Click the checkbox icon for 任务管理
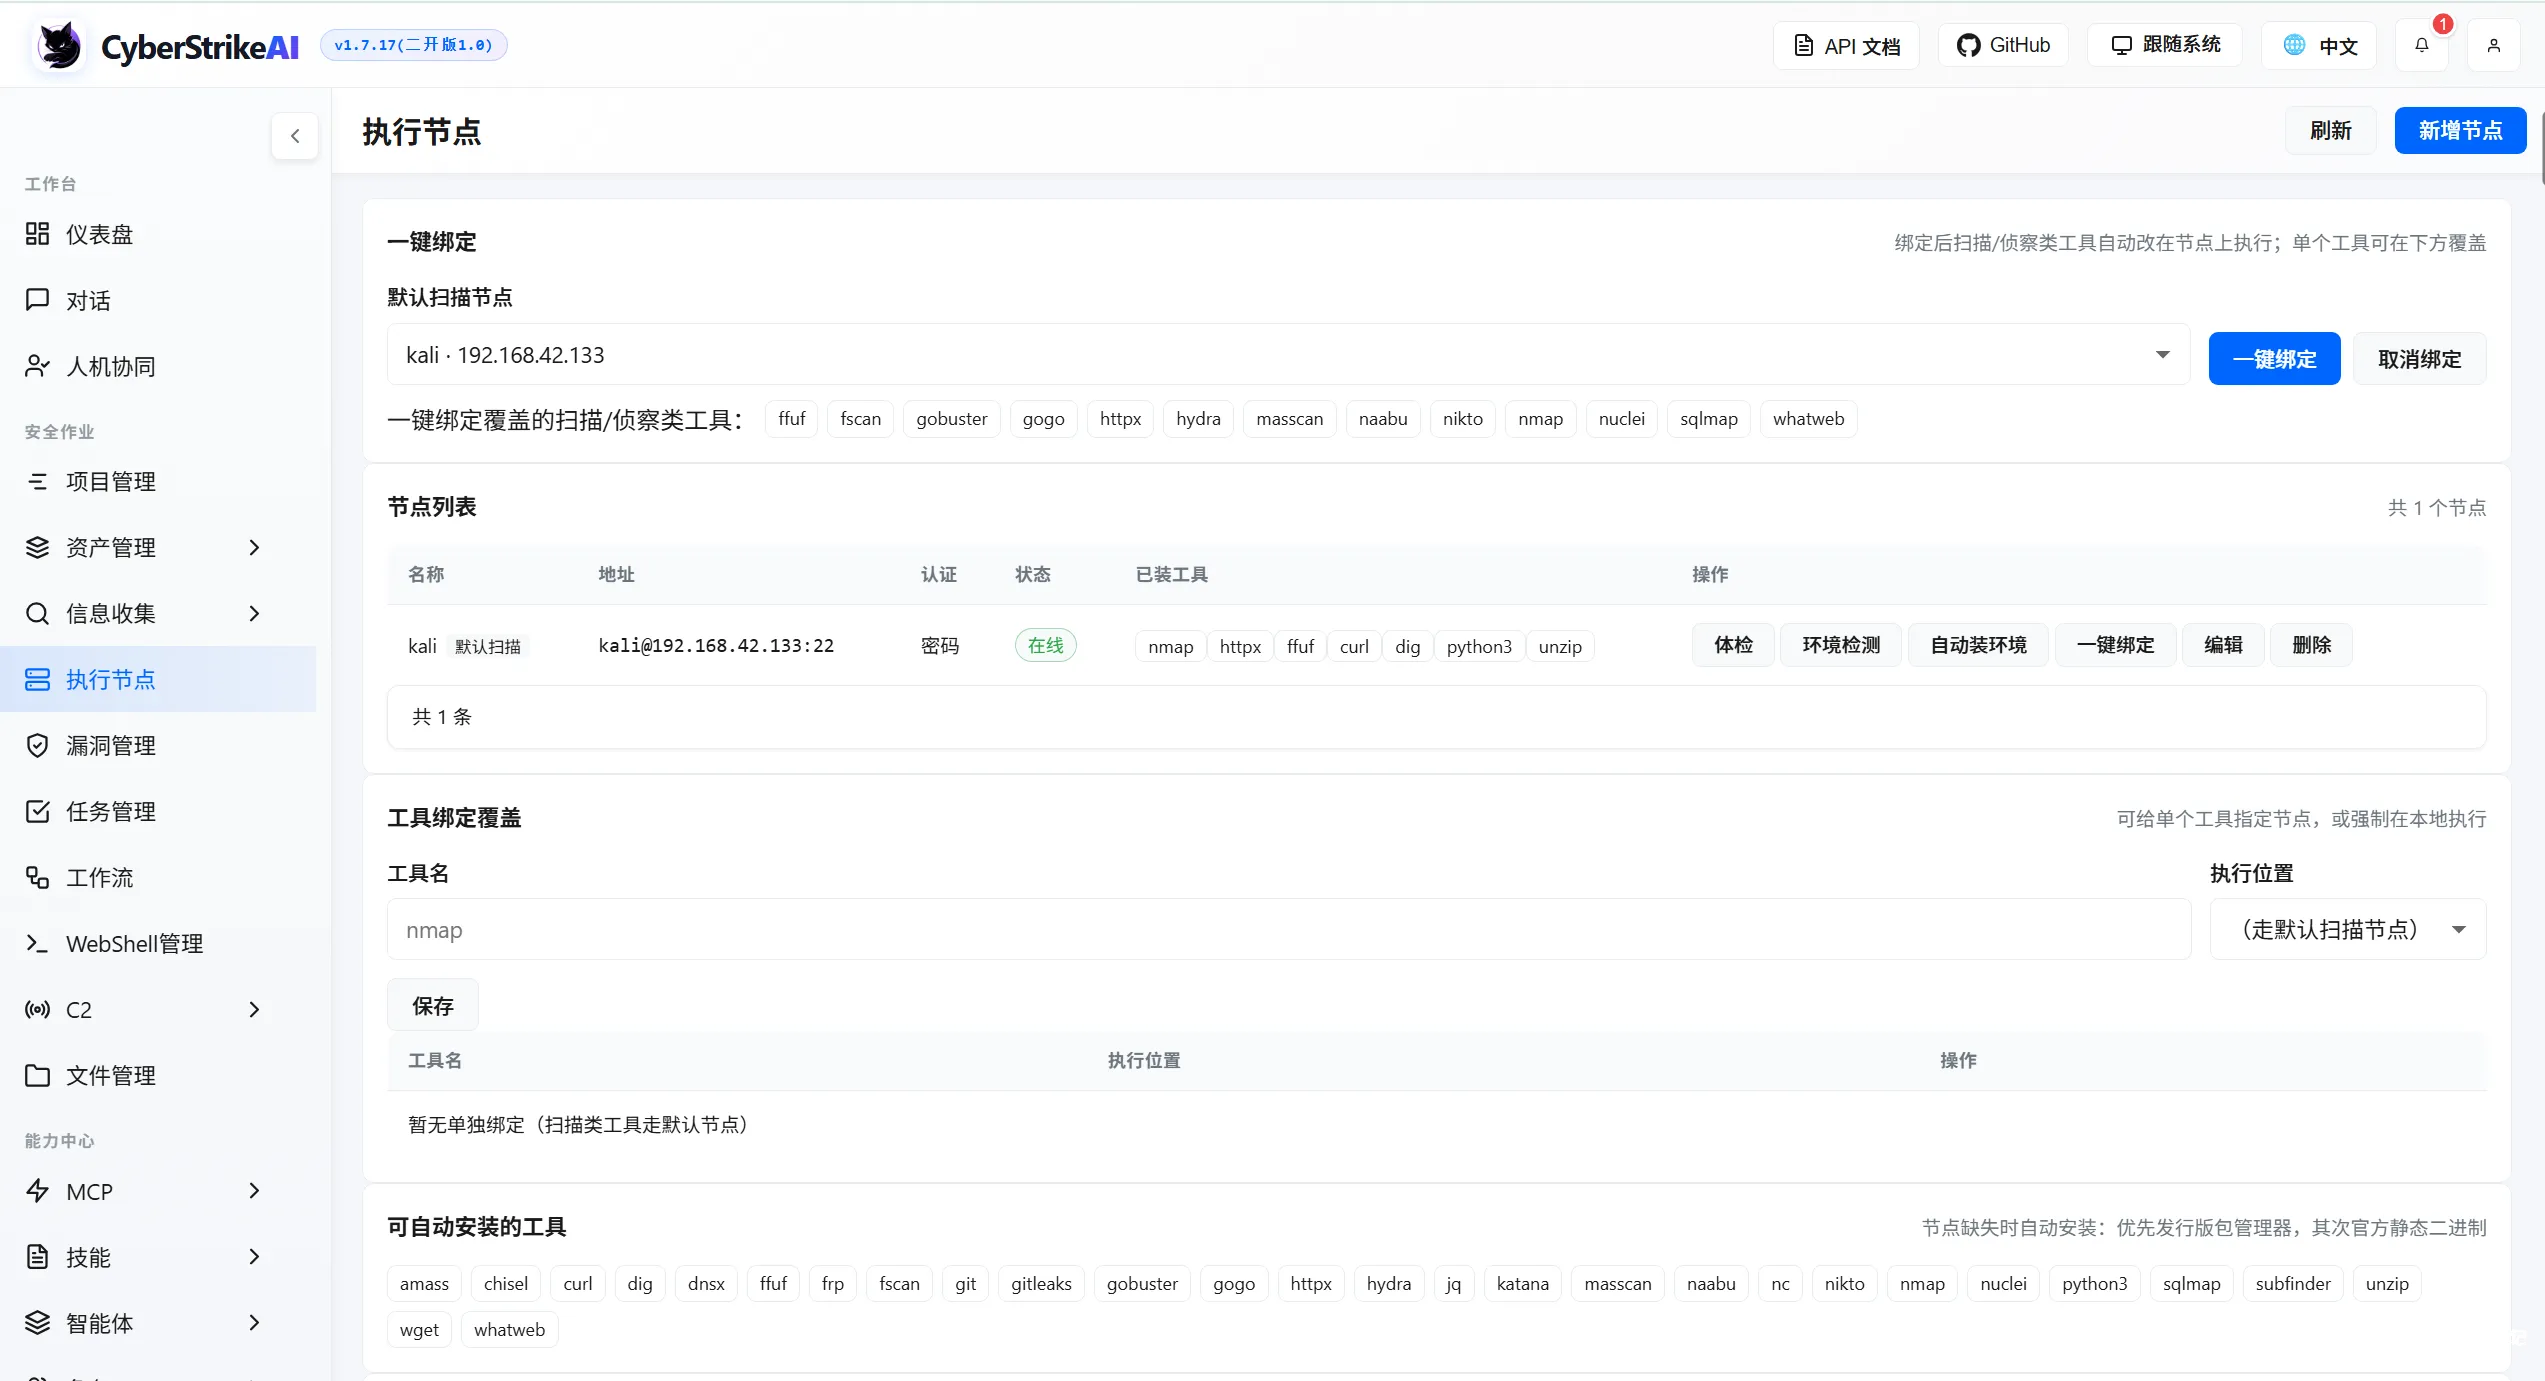This screenshot has height=1381, width=2545. pos(37,812)
